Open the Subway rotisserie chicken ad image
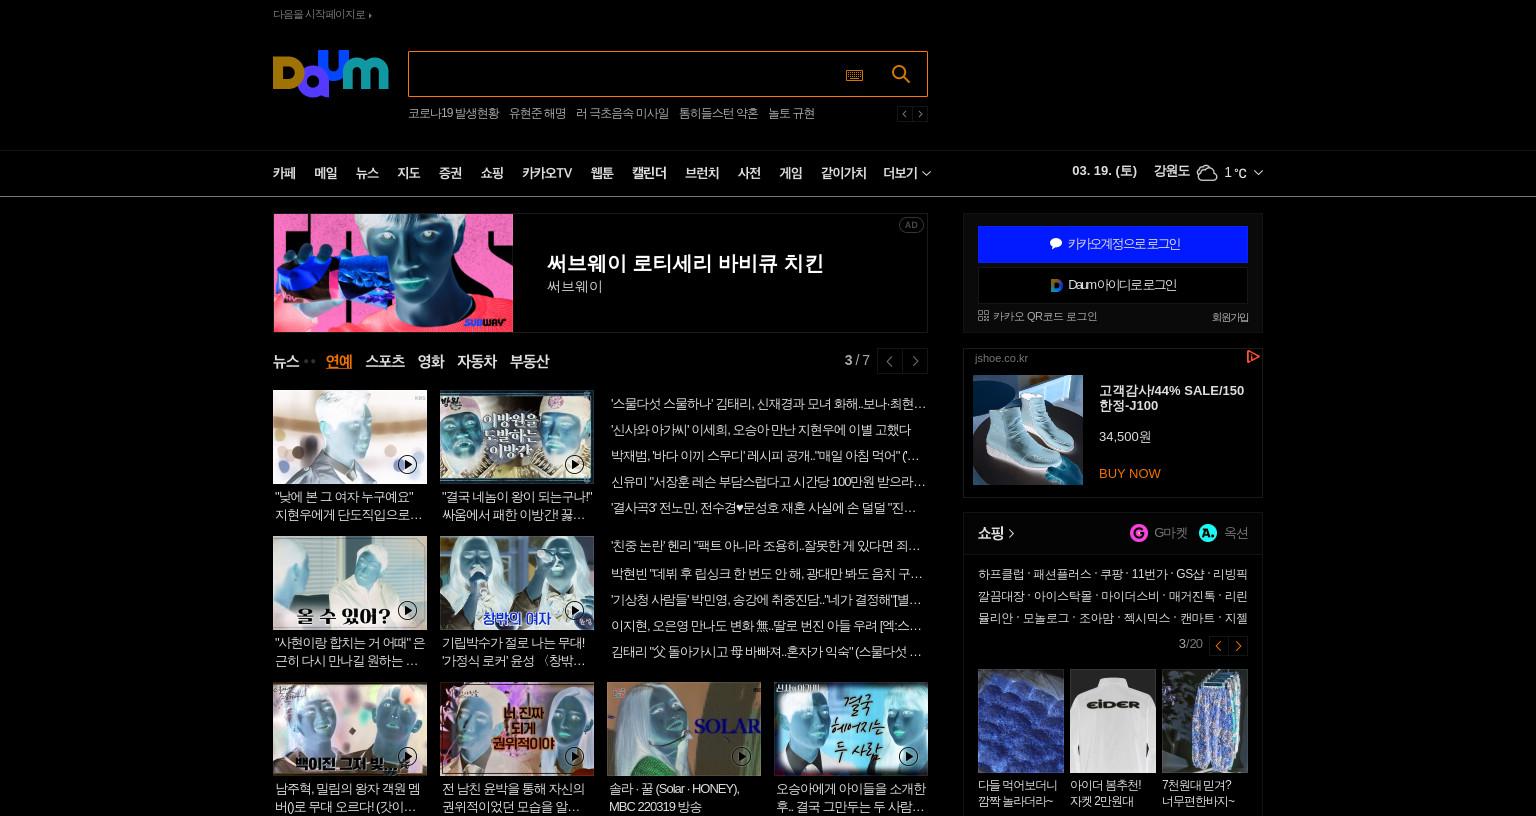Screen dimensions: 1536x816 click(x=393, y=273)
